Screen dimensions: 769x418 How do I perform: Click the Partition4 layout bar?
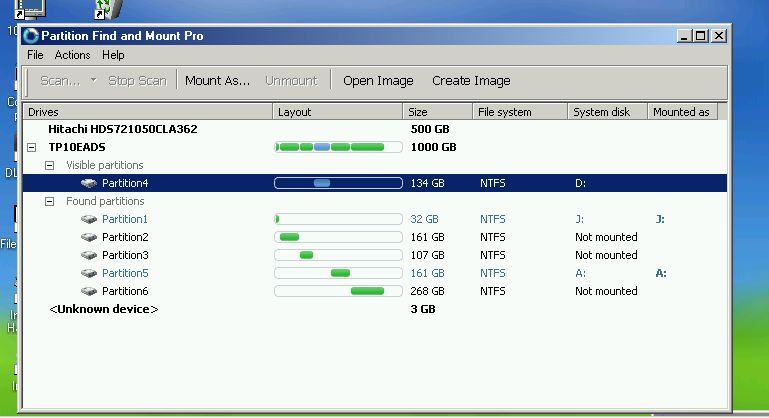point(338,183)
